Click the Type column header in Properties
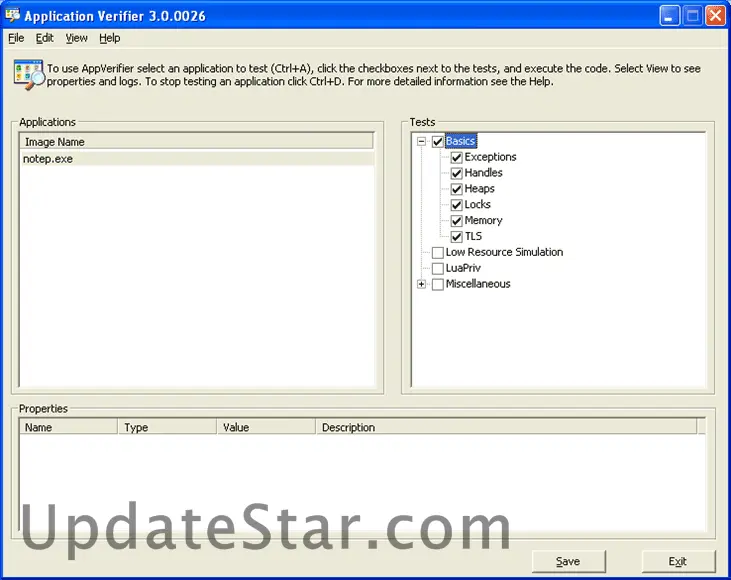 pyautogui.click(x=167, y=427)
